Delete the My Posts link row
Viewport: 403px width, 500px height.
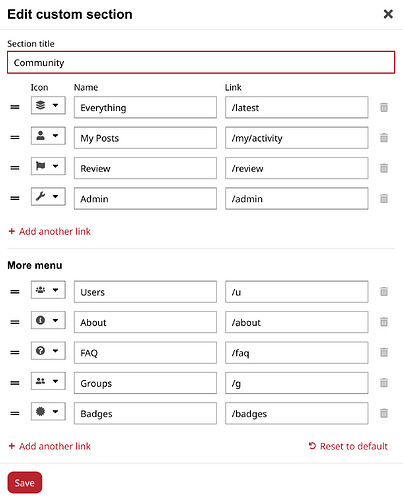pyautogui.click(x=384, y=138)
